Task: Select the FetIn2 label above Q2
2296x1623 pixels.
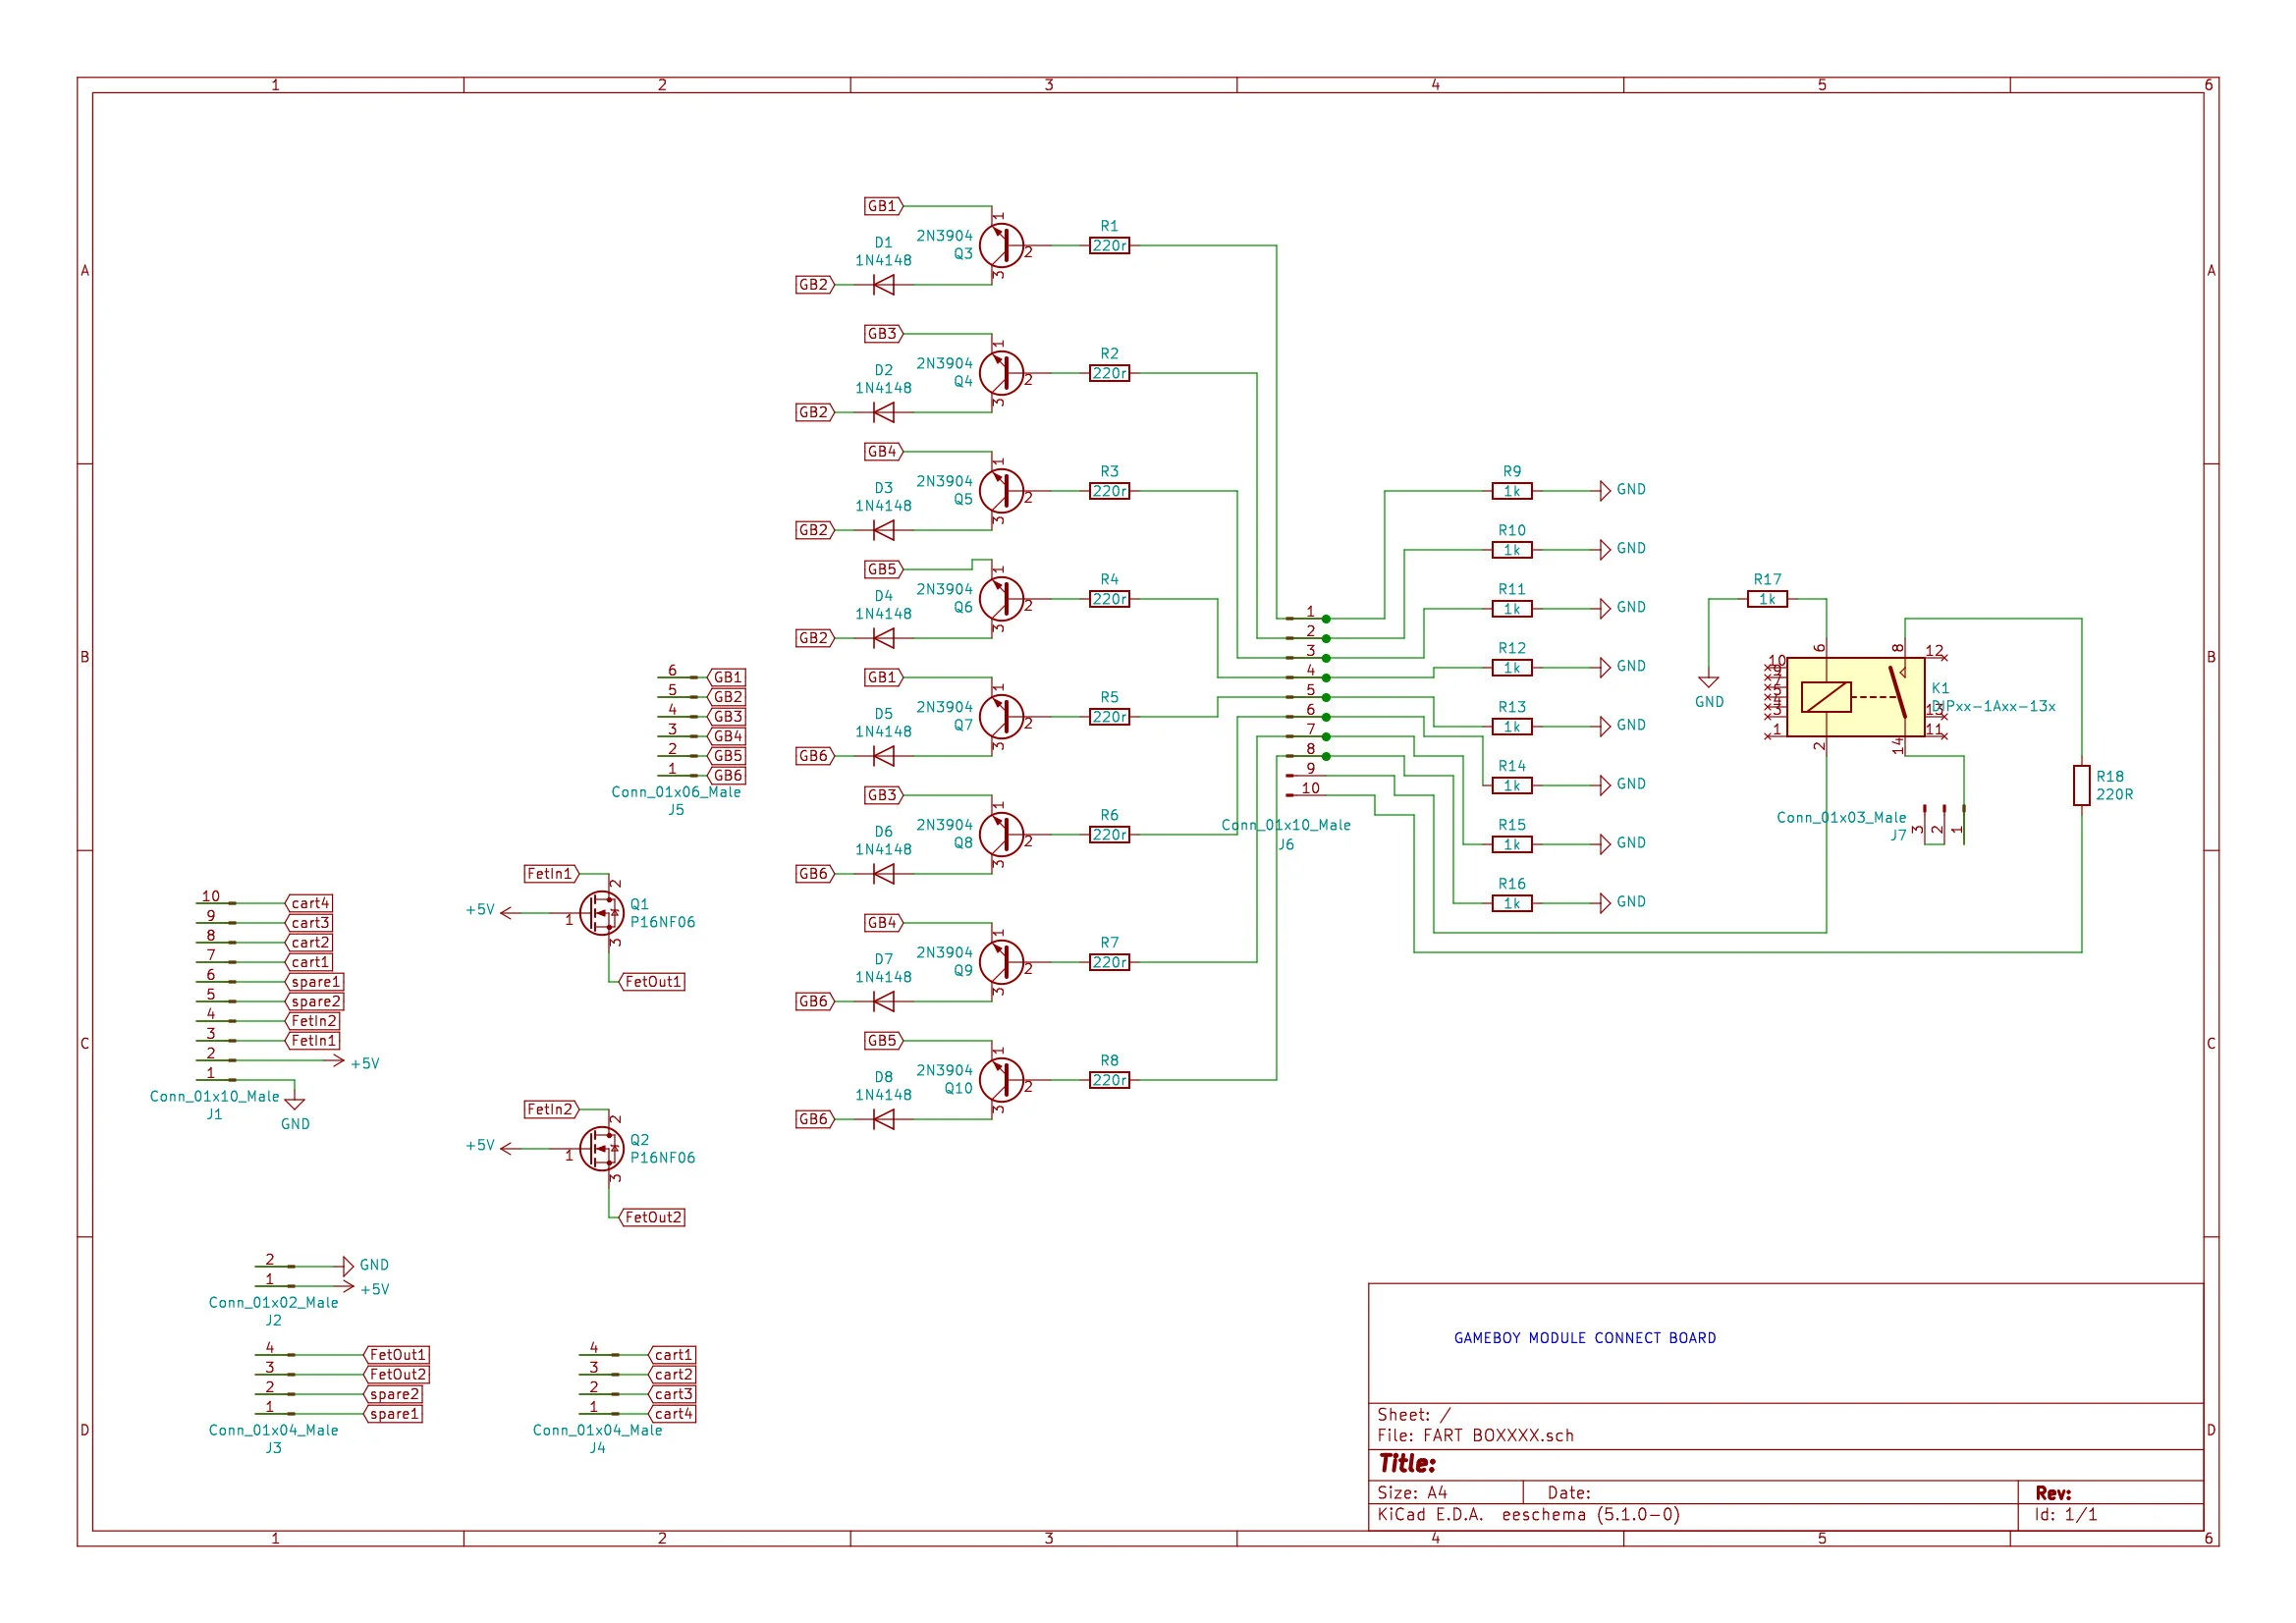Action: point(551,1109)
